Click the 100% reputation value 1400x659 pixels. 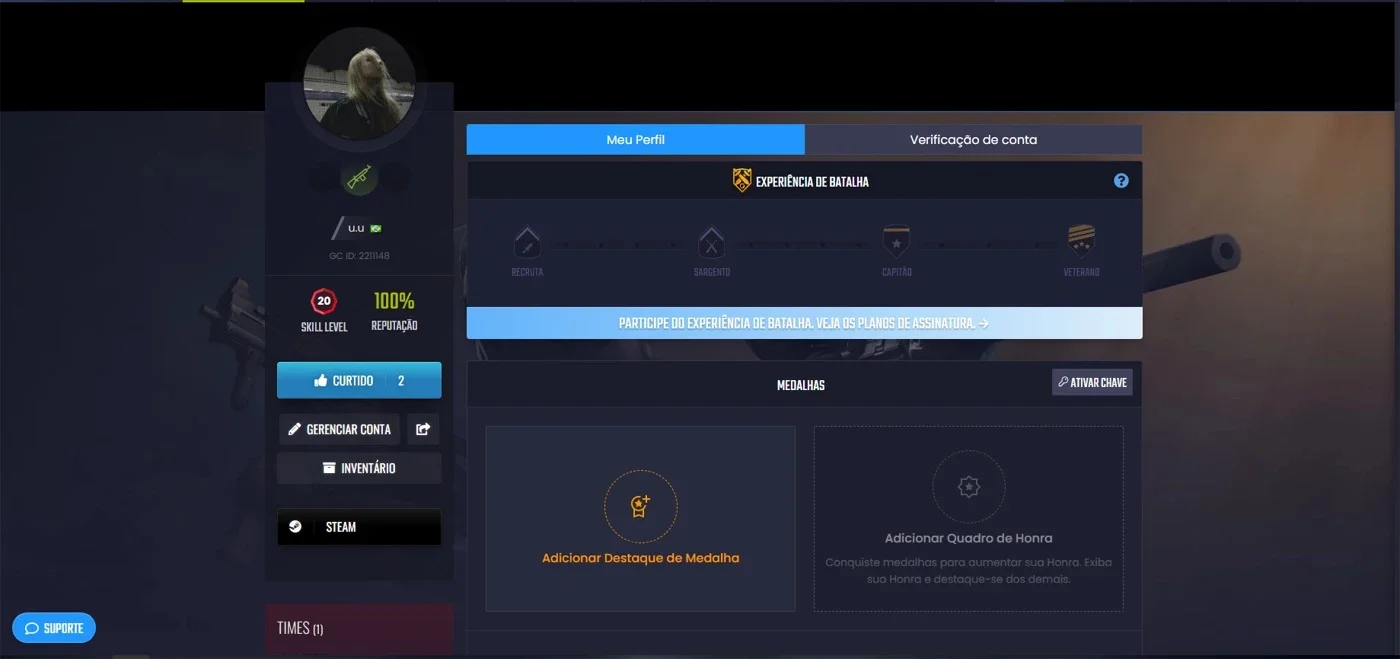(394, 300)
